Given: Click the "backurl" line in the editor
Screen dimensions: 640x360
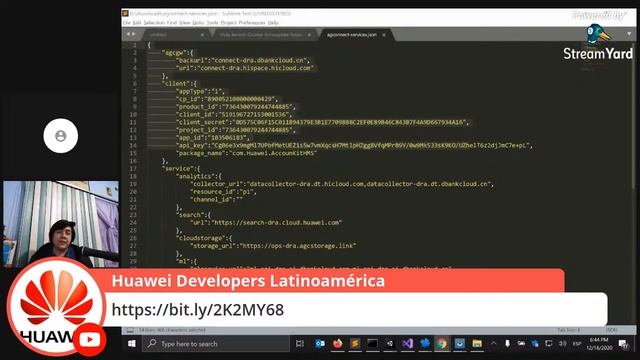Looking at the screenshot, I should coord(243,60).
